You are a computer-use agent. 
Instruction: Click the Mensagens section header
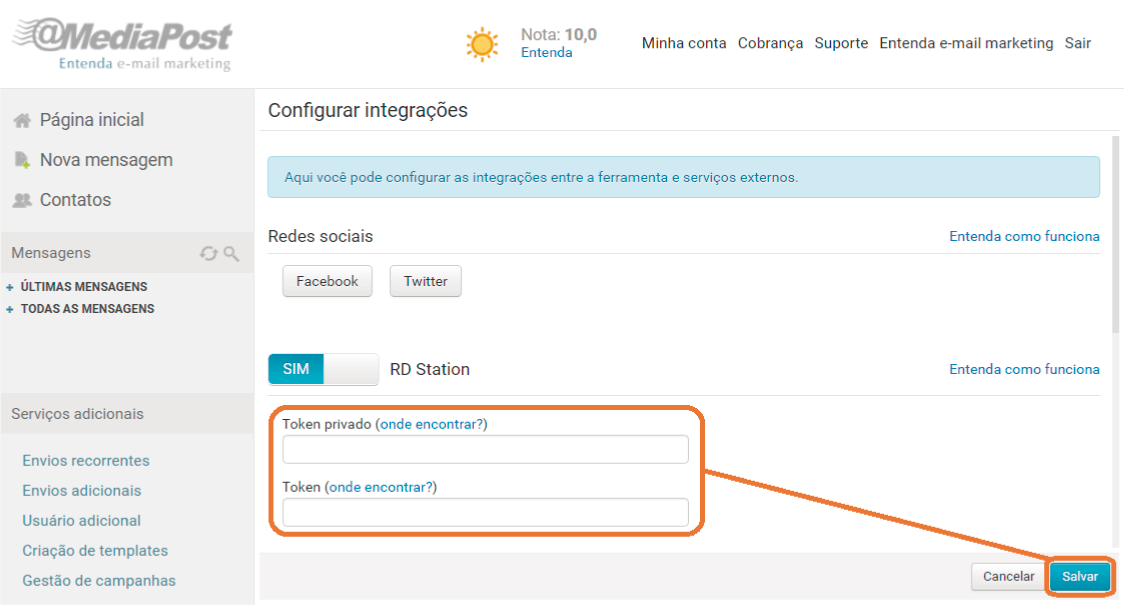pos(51,253)
